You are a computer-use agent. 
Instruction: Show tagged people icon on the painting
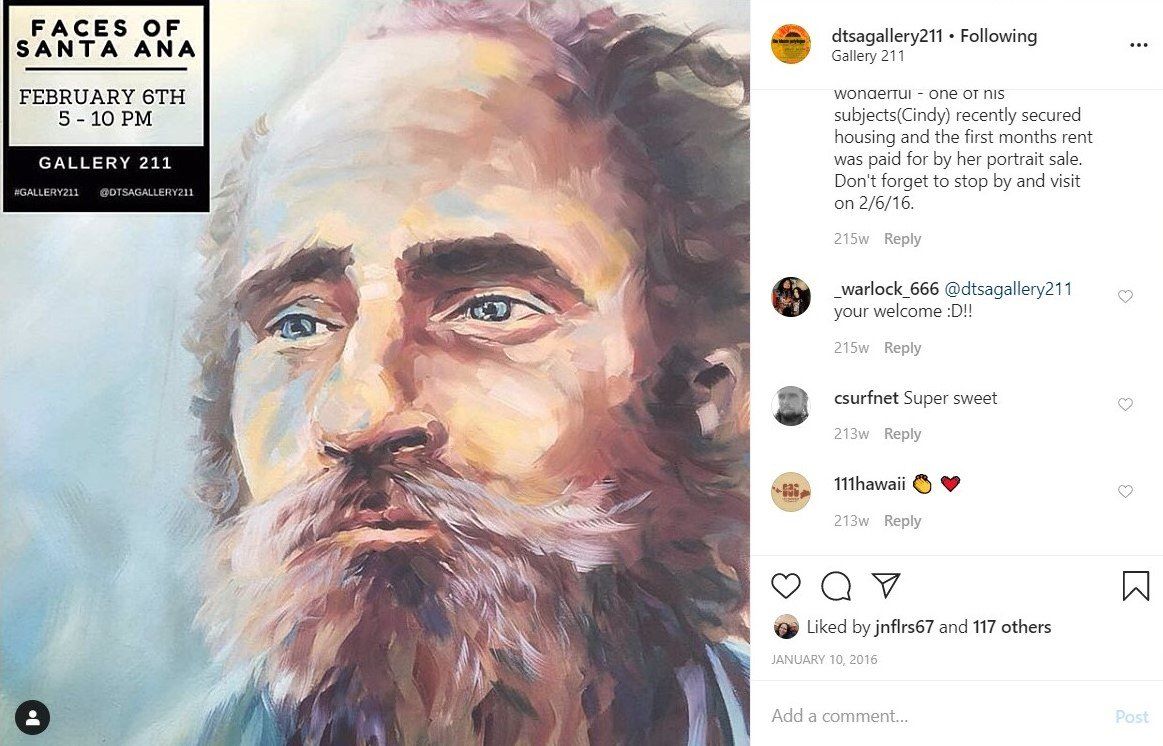33,718
